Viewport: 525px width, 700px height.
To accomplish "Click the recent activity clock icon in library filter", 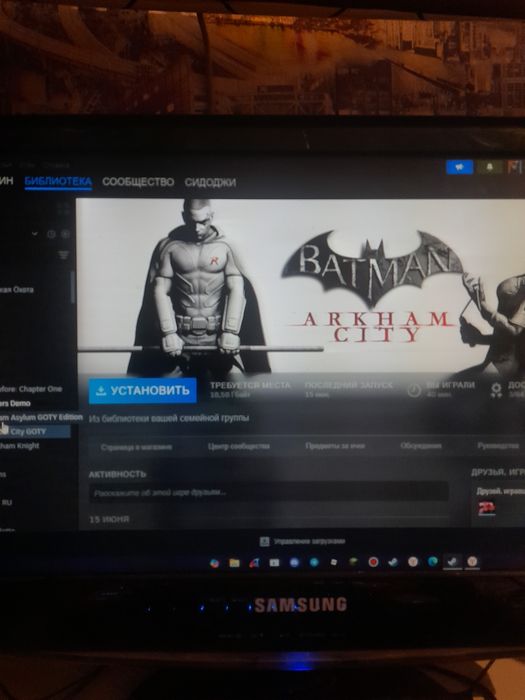I will click(x=51, y=234).
